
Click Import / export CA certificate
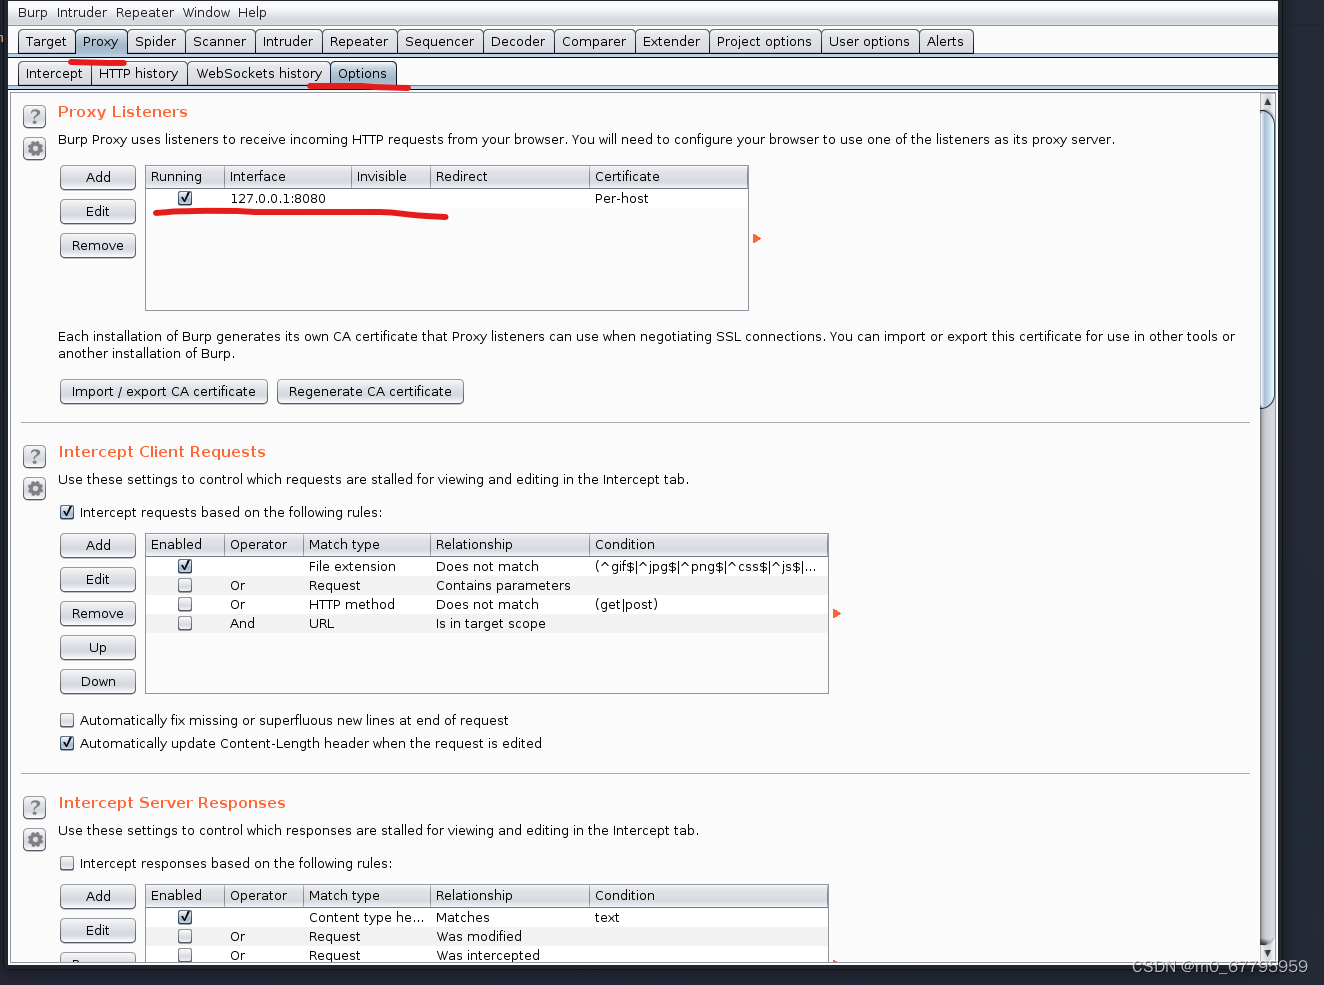point(164,391)
